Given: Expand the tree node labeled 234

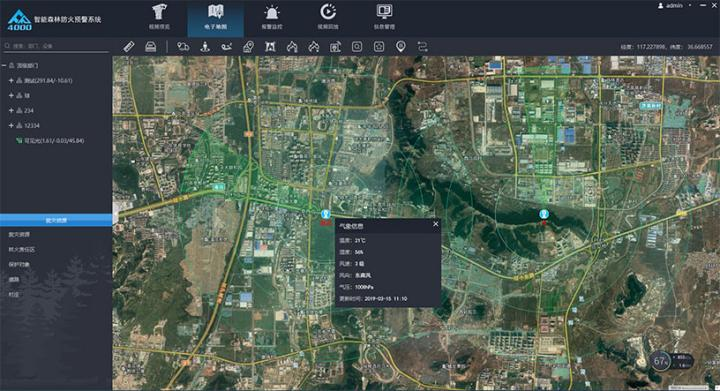Looking at the screenshot, I should 11,111.
